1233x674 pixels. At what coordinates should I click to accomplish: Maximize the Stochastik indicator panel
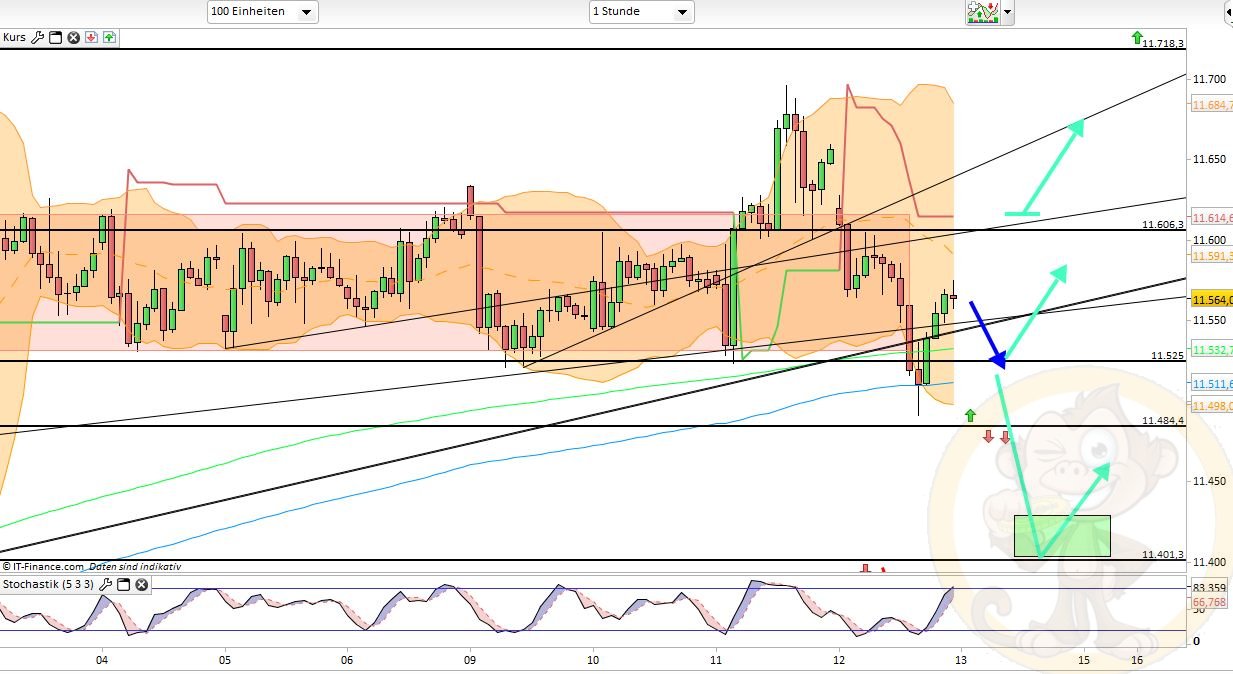pos(123,584)
